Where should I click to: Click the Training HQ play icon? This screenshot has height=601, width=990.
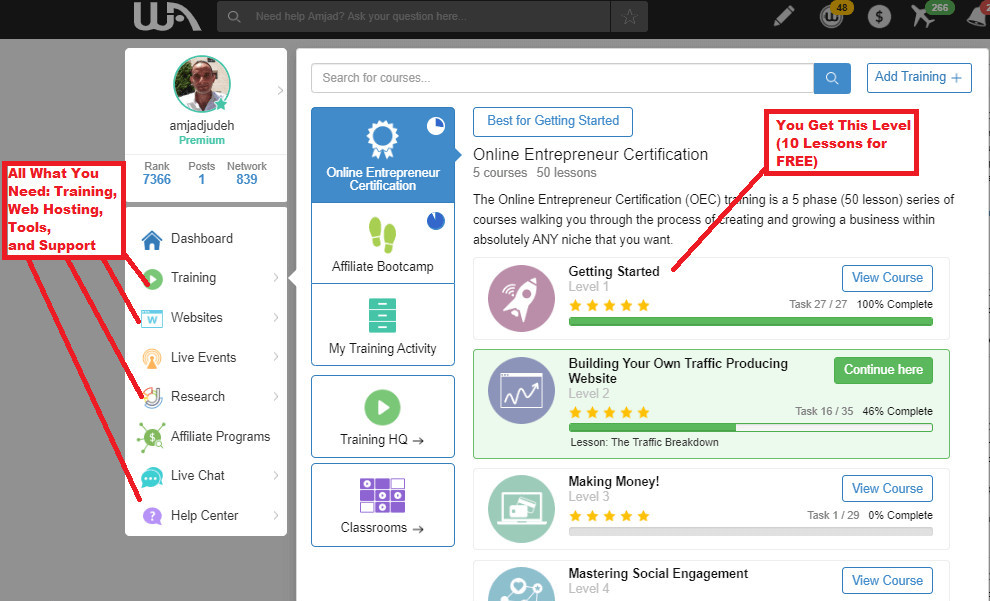(x=383, y=407)
